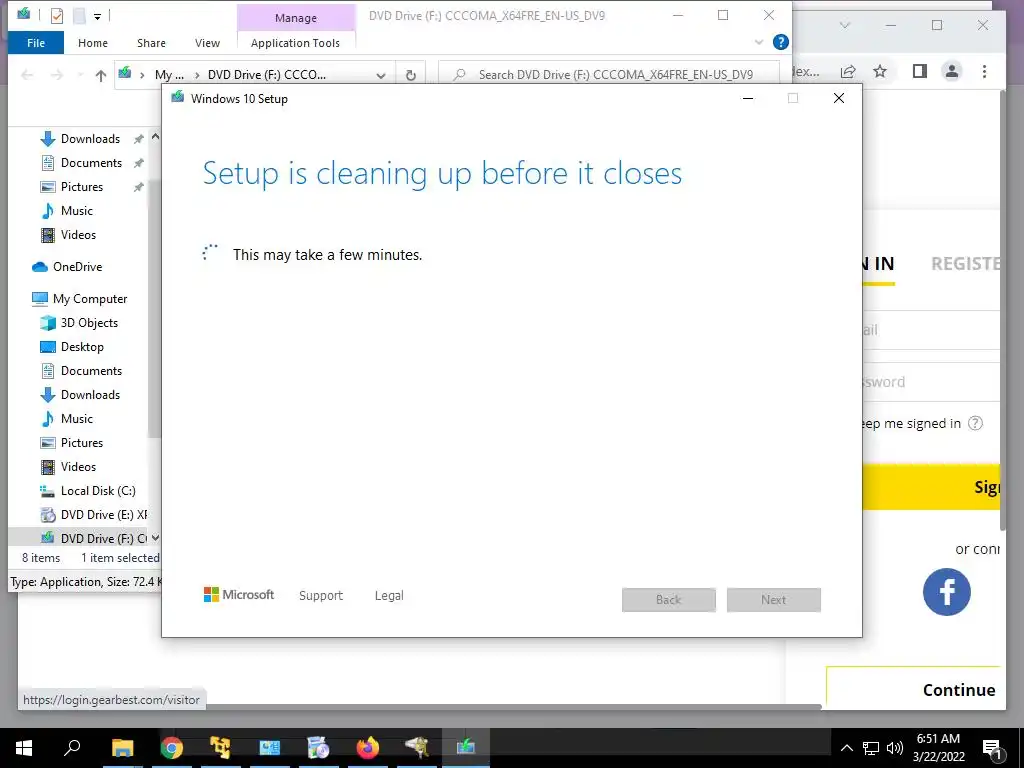1024x768 pixels.
Task: Open the Chrome tab search chevron
Action: (x=844, y=25)
